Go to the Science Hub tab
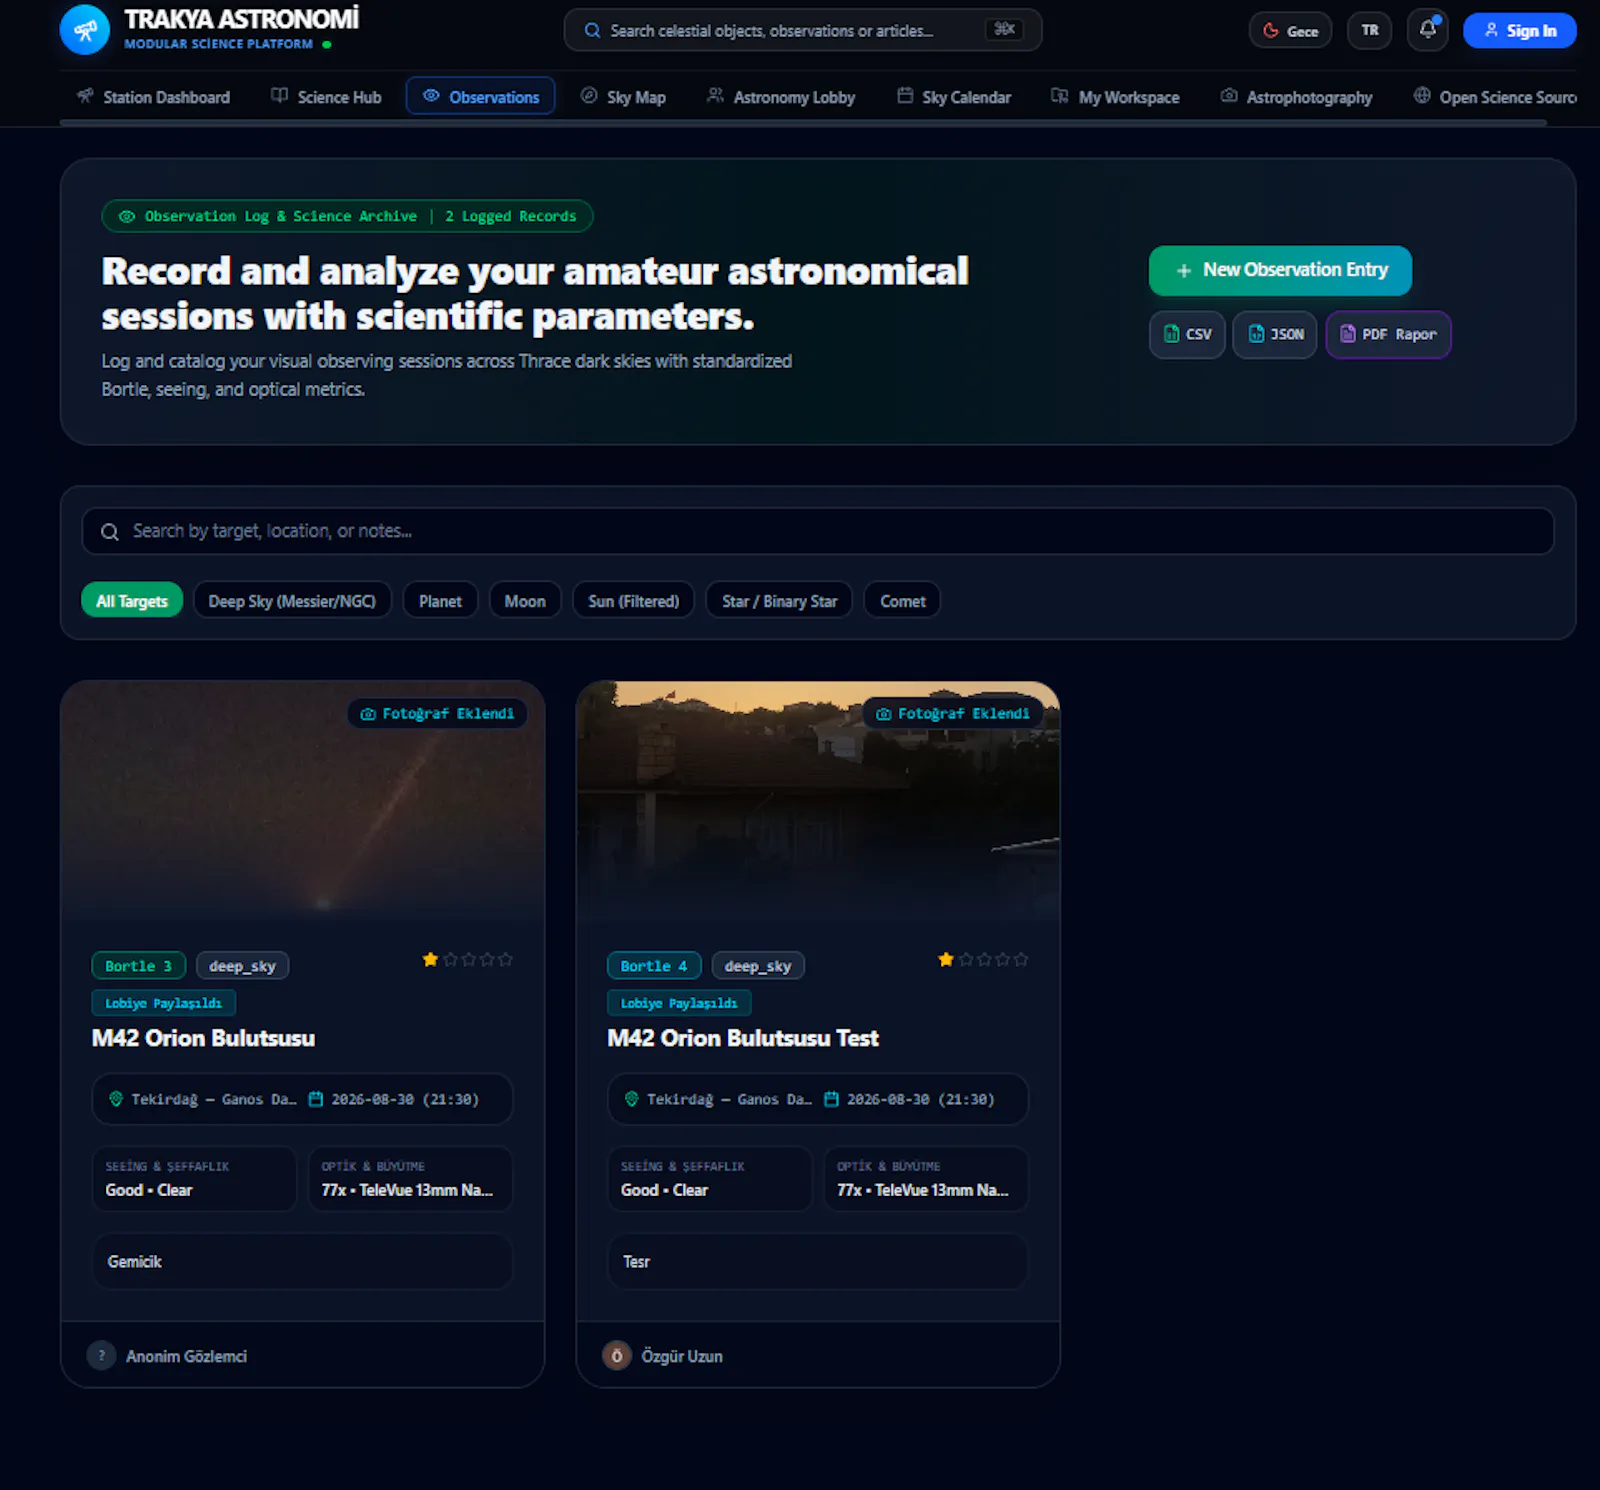1600x1490 pixels. click(326, 97)
